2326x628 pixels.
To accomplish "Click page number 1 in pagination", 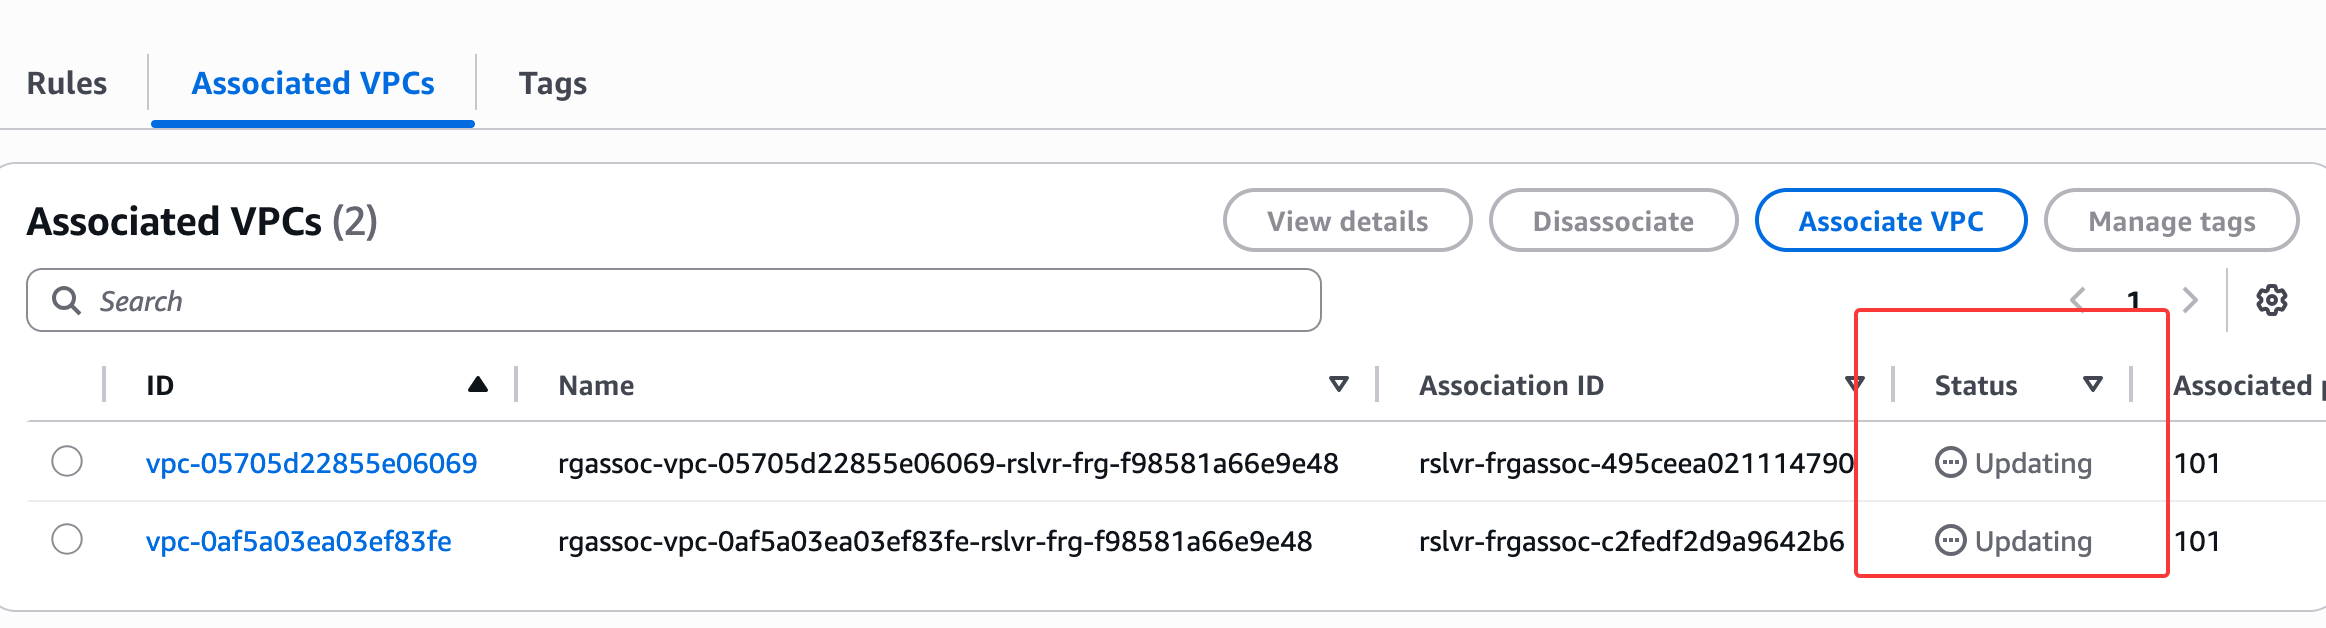I will pos(2133,300).
